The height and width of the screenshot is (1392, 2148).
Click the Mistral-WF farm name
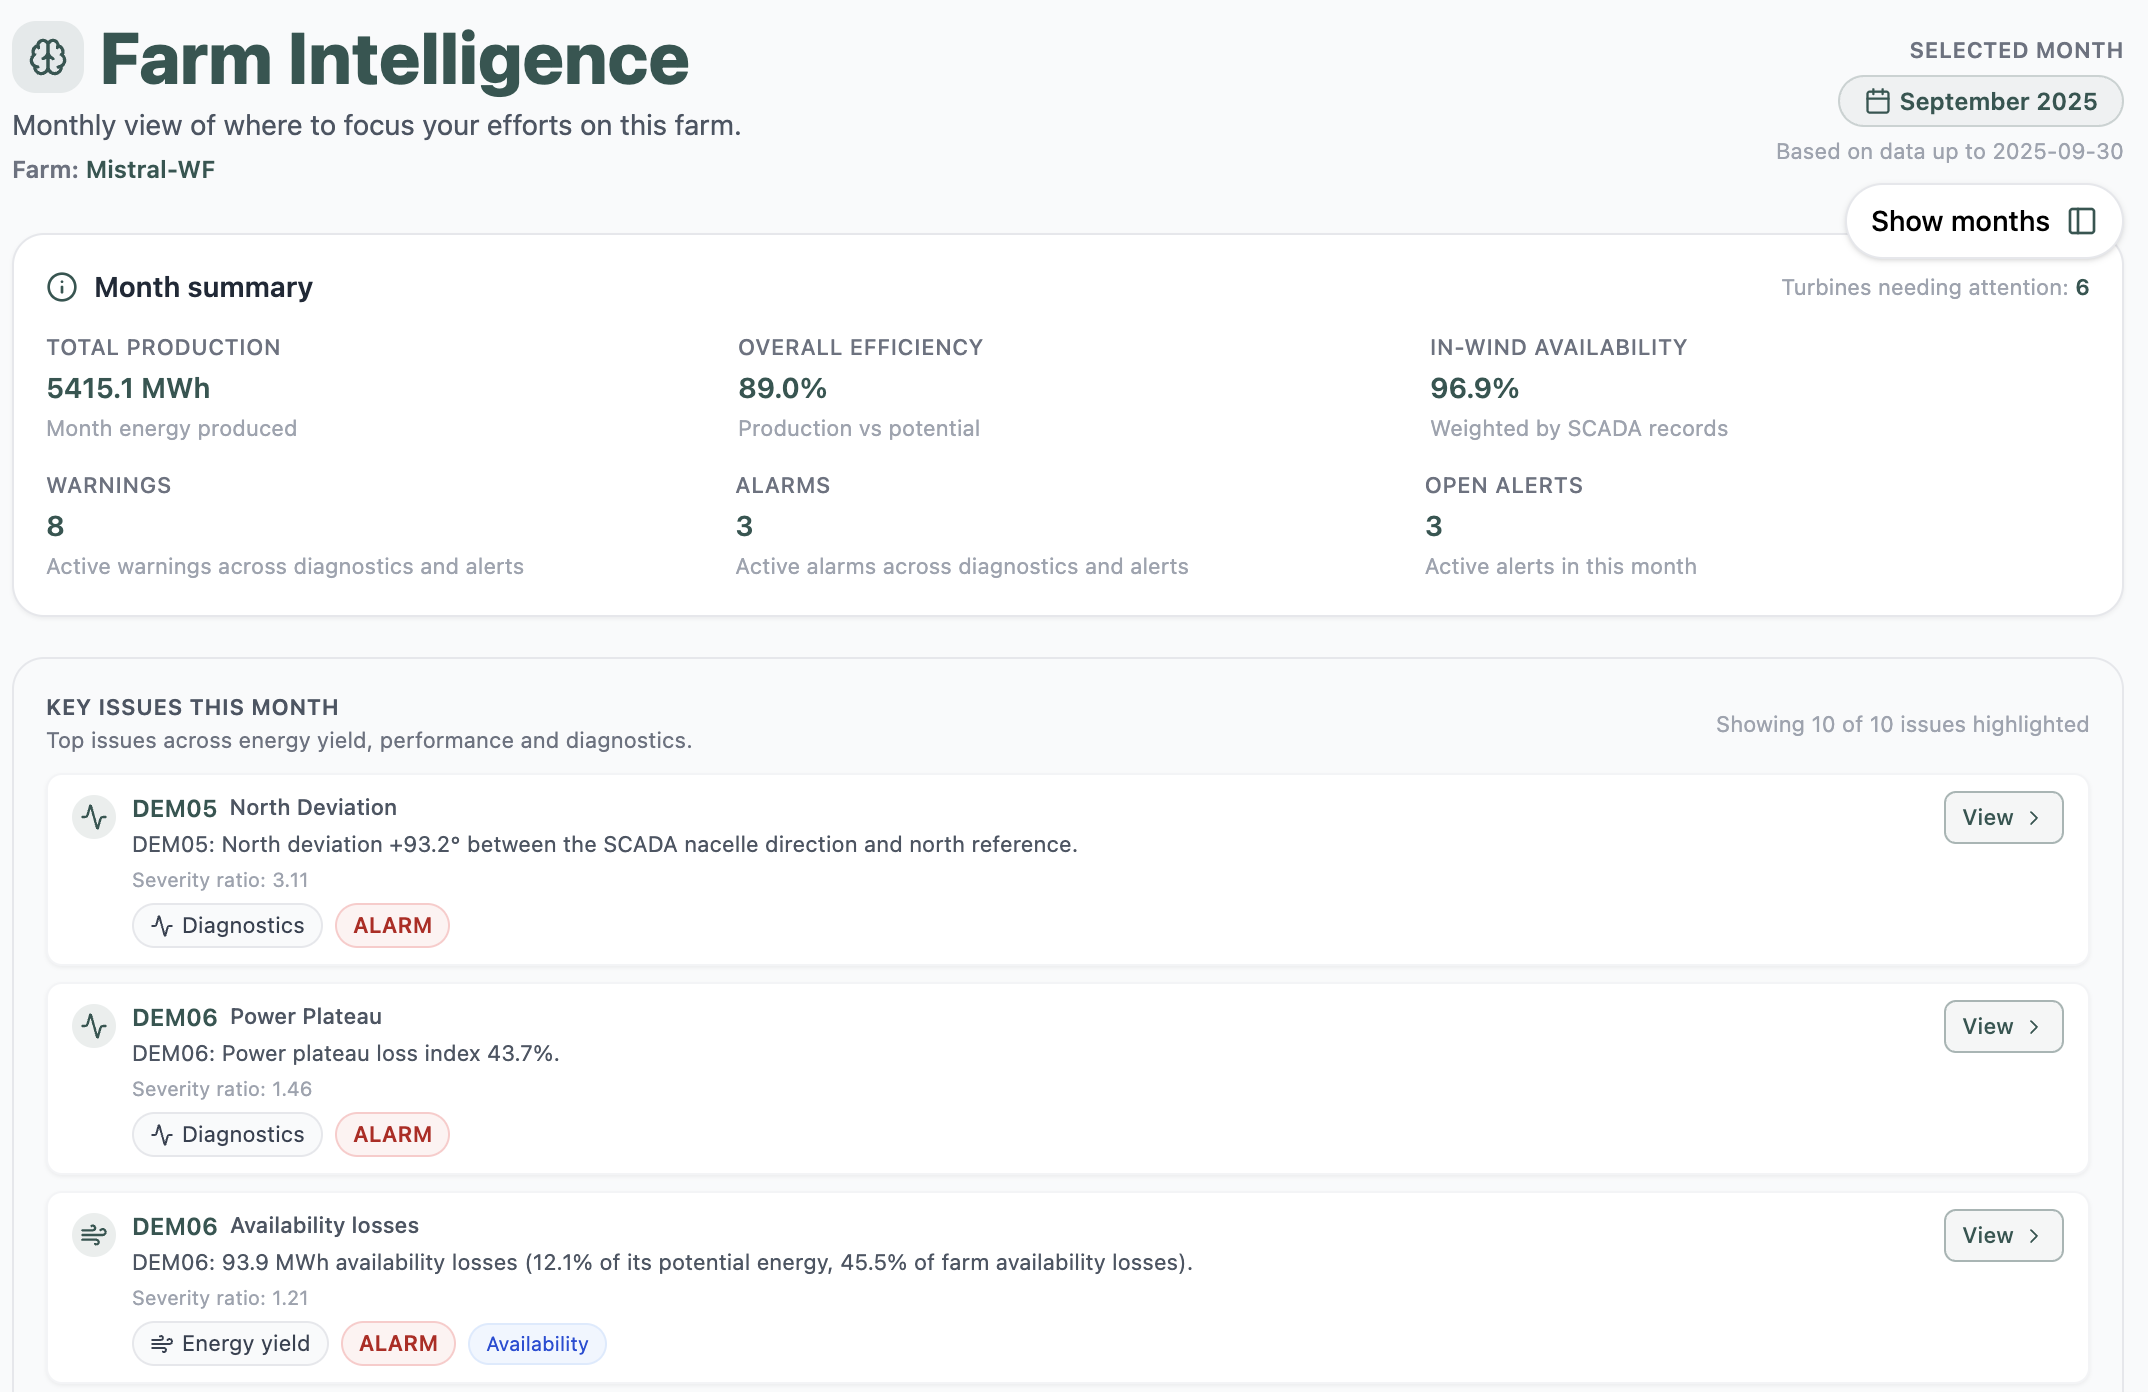point(150,170)
